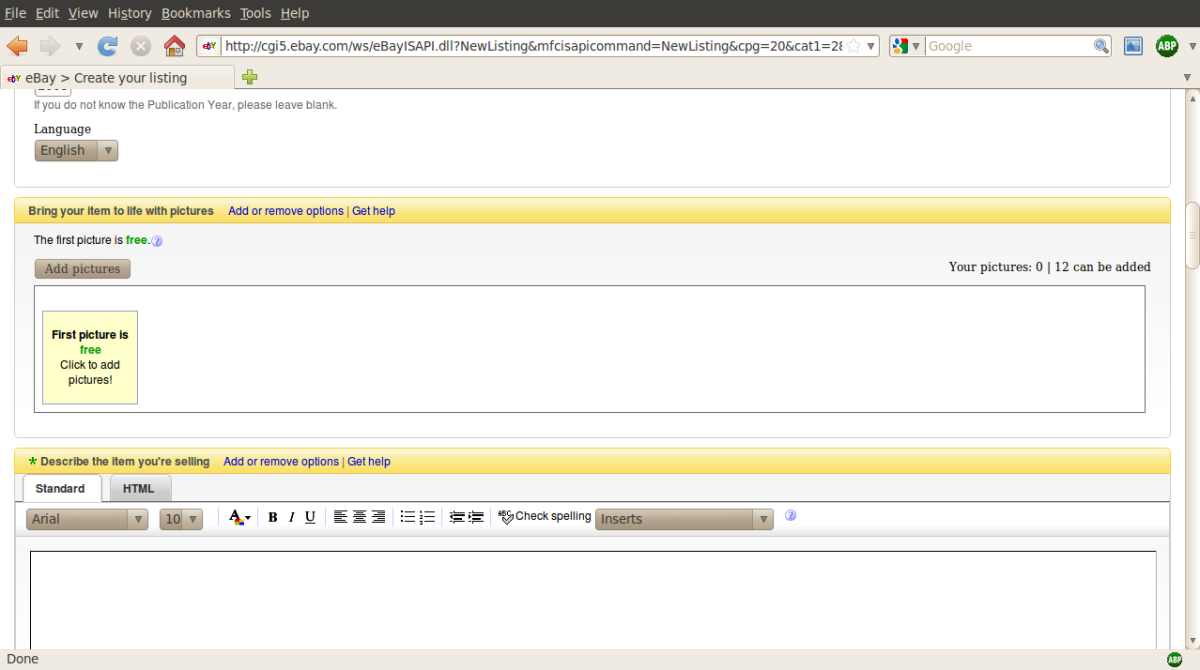Open the text color picker
Viewport: 1200px width, 670px height.
(239, 517)
